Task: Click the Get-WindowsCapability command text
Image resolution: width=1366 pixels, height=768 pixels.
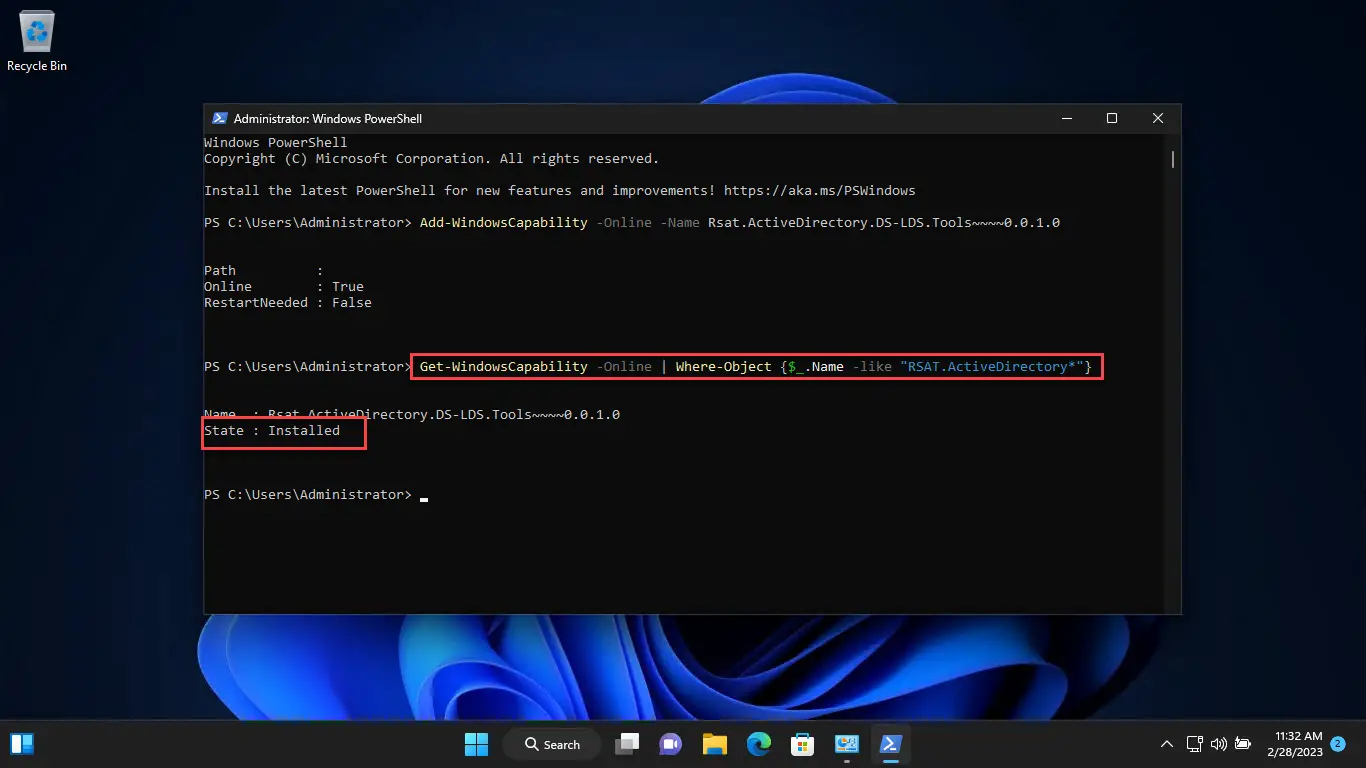Action: (504, 366)
